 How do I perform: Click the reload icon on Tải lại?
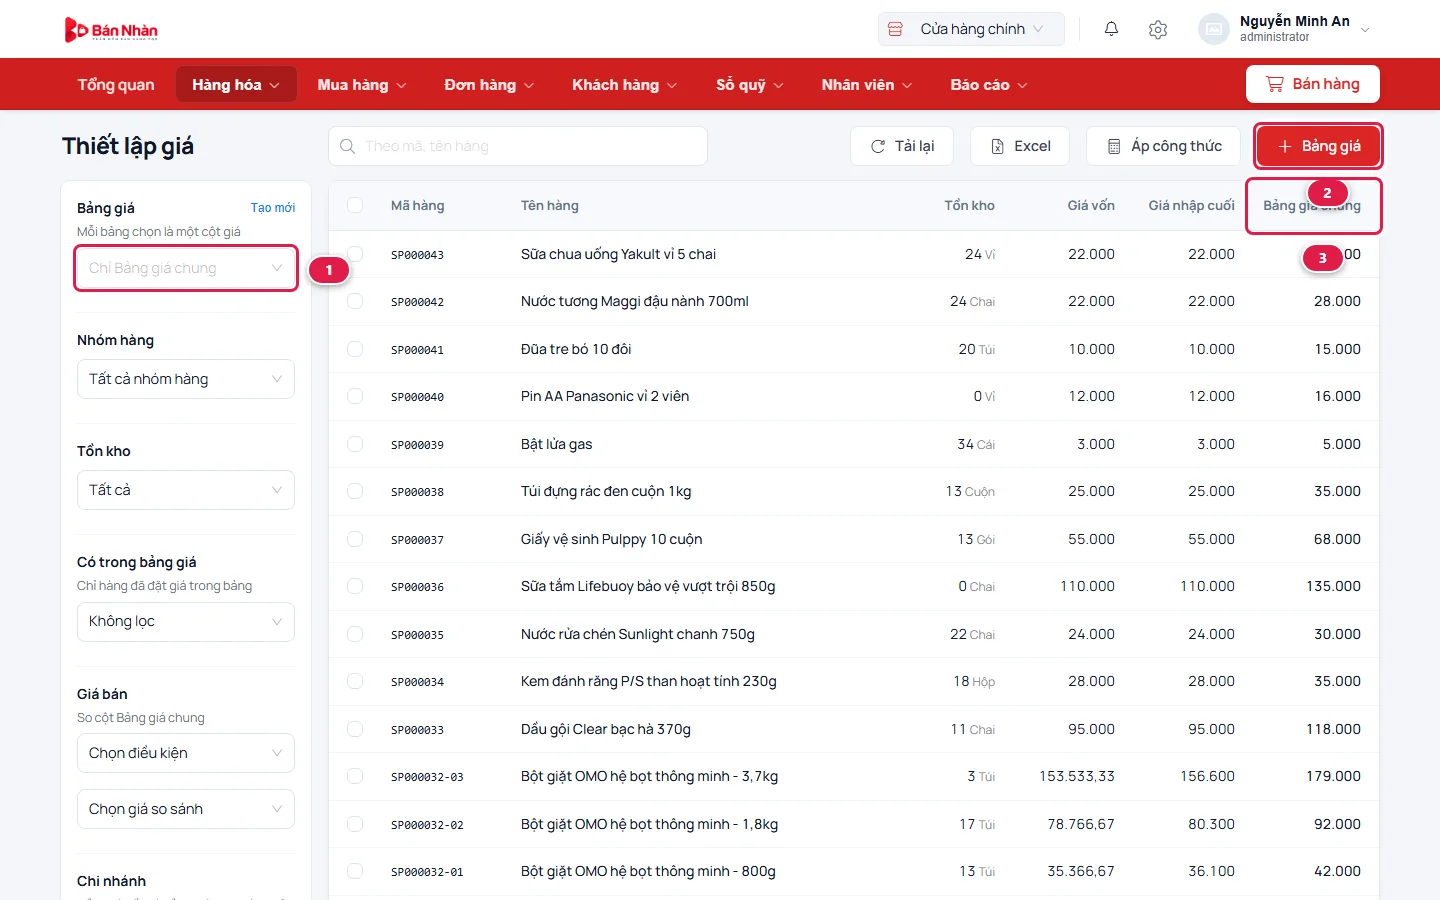878,146
